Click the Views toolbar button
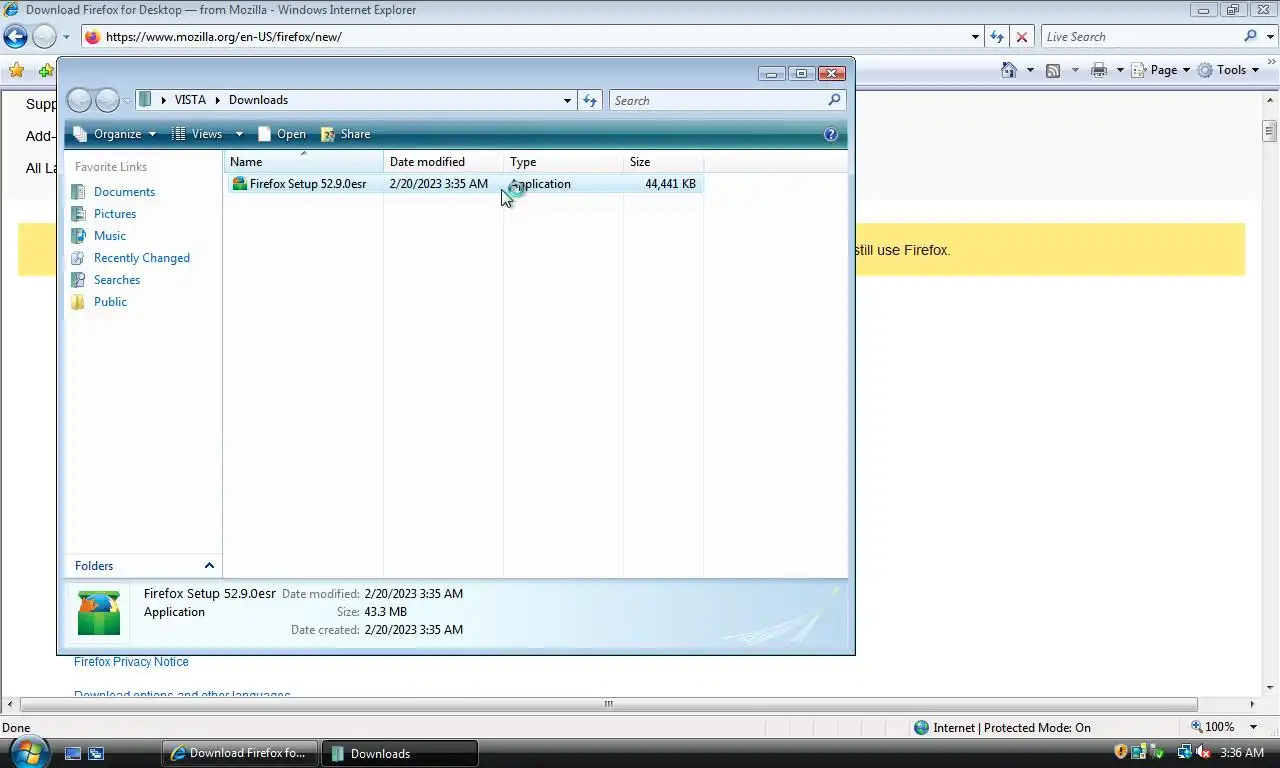 (x=198, y=134)
